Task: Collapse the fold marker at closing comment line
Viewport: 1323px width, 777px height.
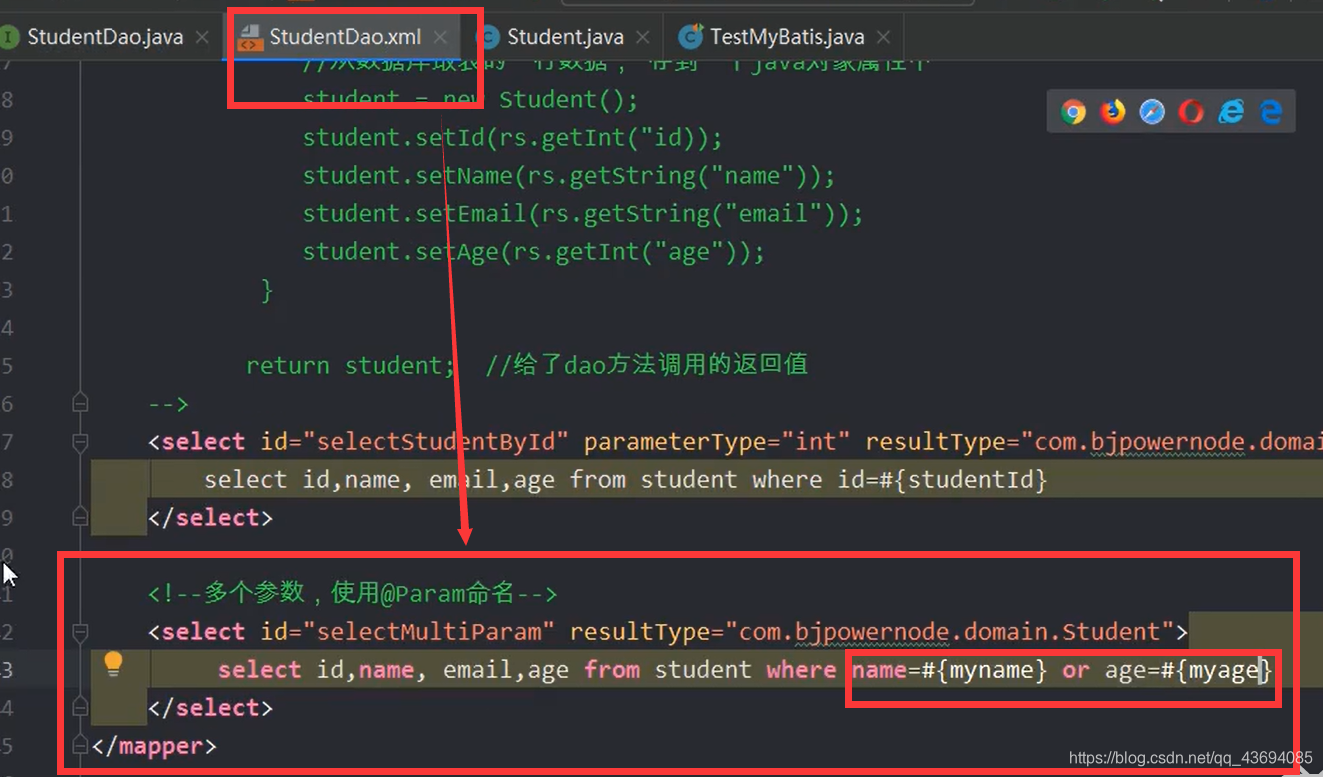Action: coord(80,404)
